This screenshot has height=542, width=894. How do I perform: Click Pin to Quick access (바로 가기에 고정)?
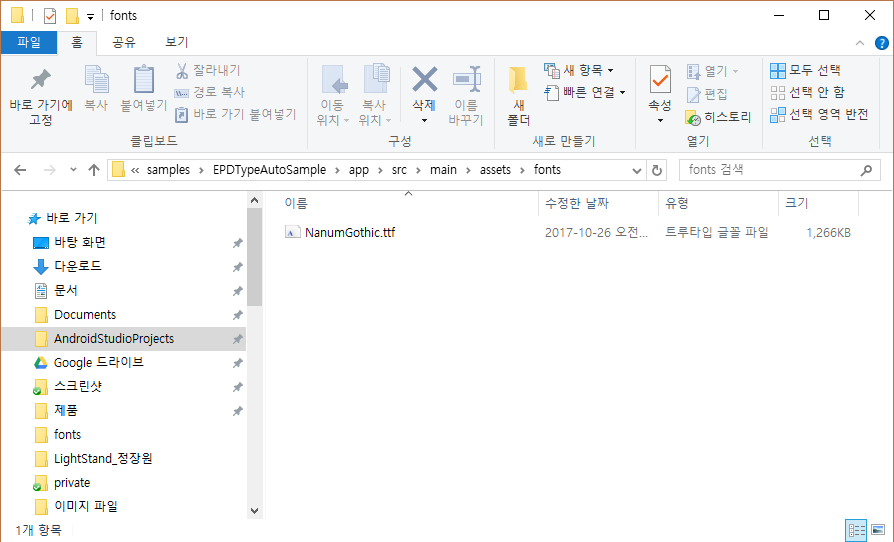41,96
